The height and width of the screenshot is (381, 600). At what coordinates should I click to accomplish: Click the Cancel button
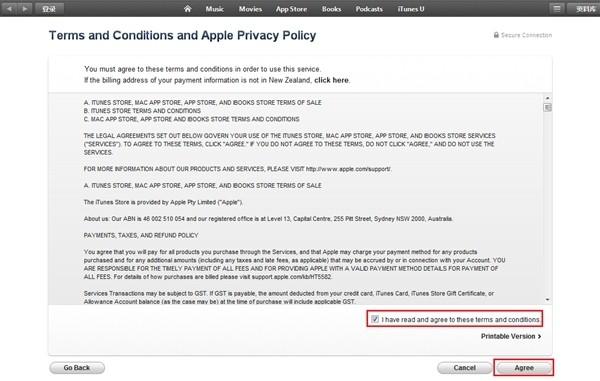465,368
